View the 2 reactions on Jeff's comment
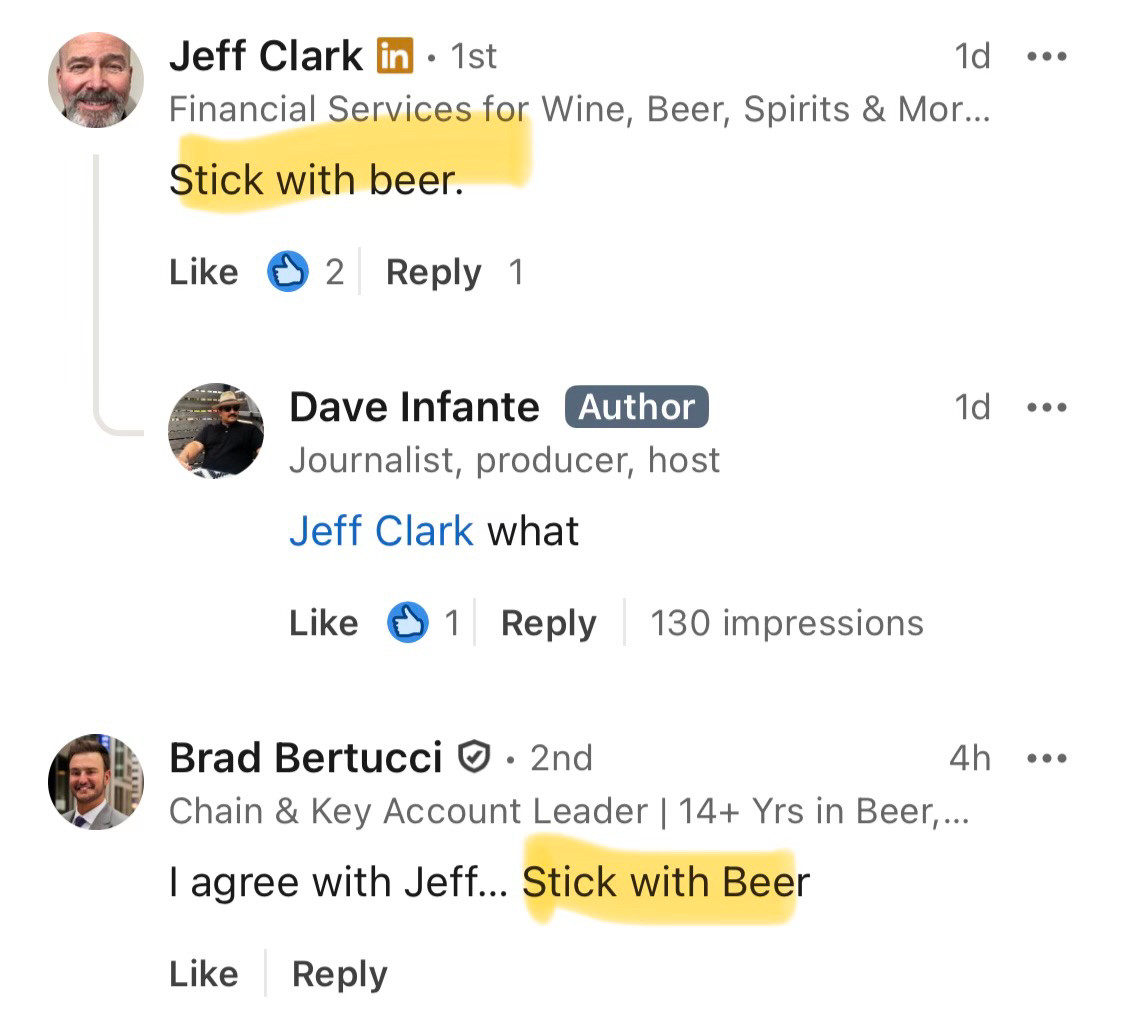This screenshot has height=1013, width=1125. (x=335, y=271)
